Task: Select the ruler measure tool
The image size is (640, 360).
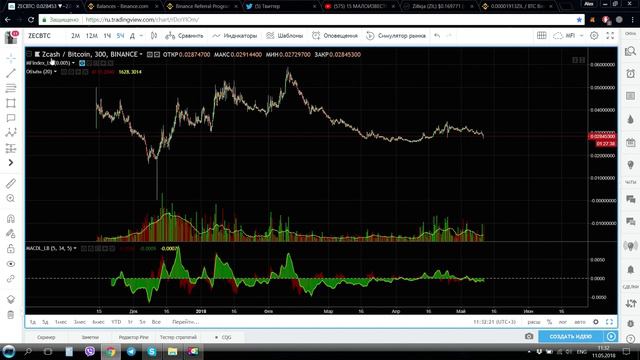Action: click(x=11, y=184)
